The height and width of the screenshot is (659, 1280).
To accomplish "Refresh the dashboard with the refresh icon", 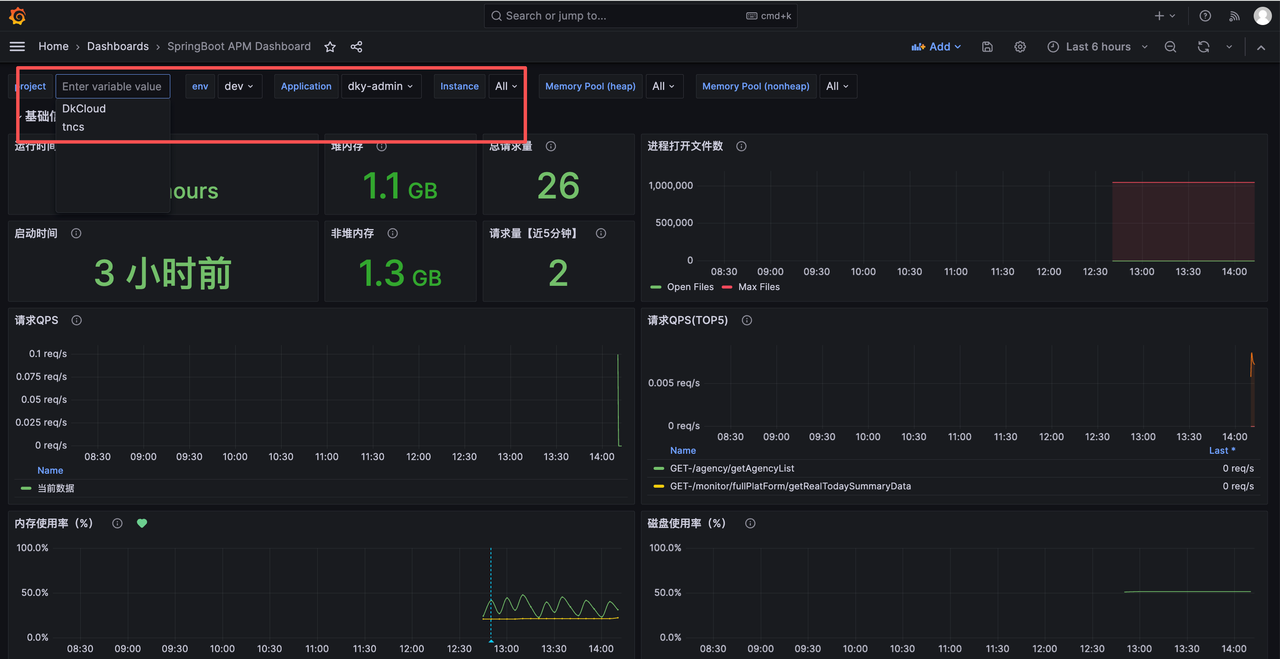I will tap(1203, 47).
